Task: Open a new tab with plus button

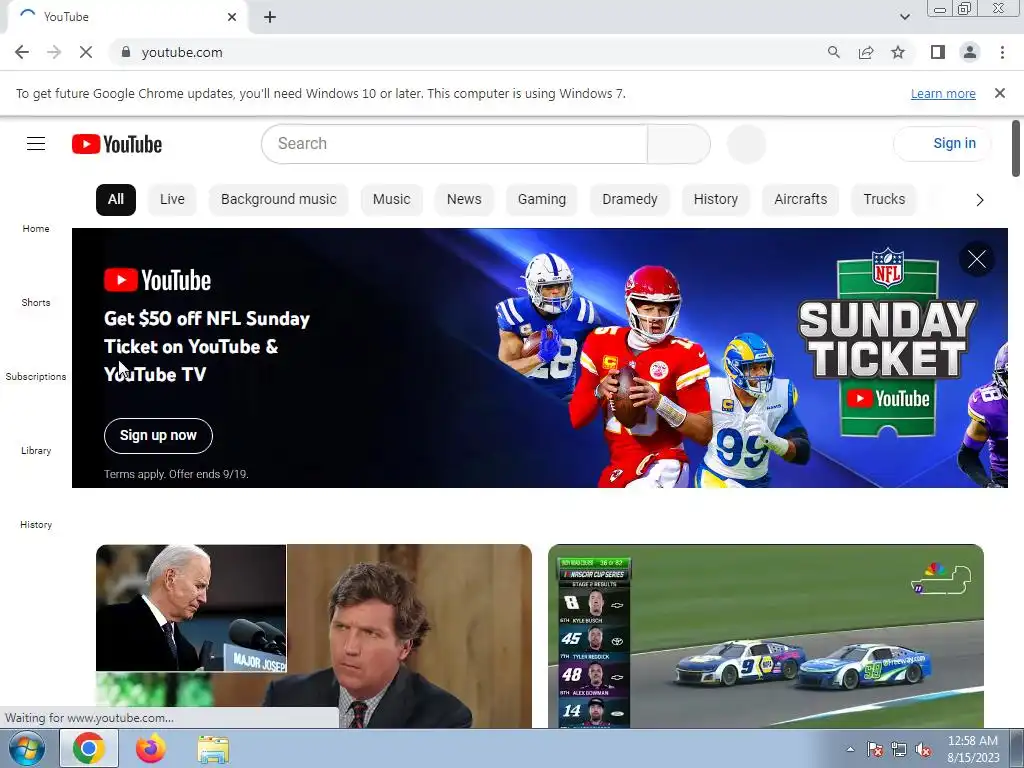Action: coord(270,17)
